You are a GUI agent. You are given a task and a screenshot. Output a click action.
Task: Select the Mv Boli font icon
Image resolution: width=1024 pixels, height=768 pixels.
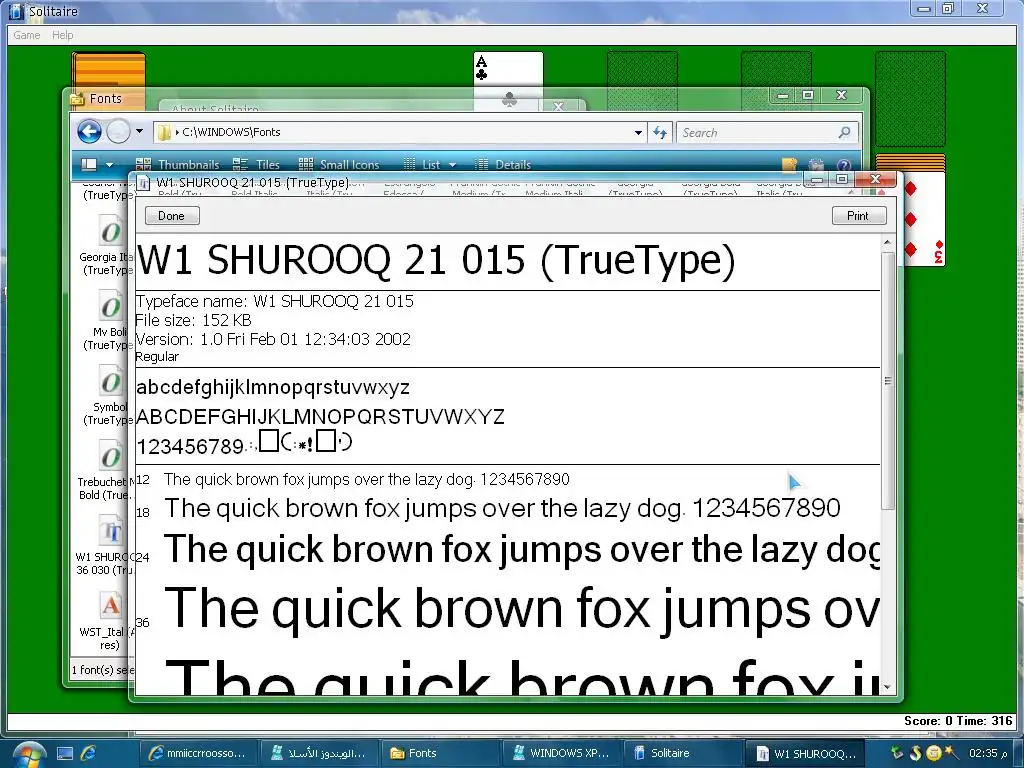(111, 306)
